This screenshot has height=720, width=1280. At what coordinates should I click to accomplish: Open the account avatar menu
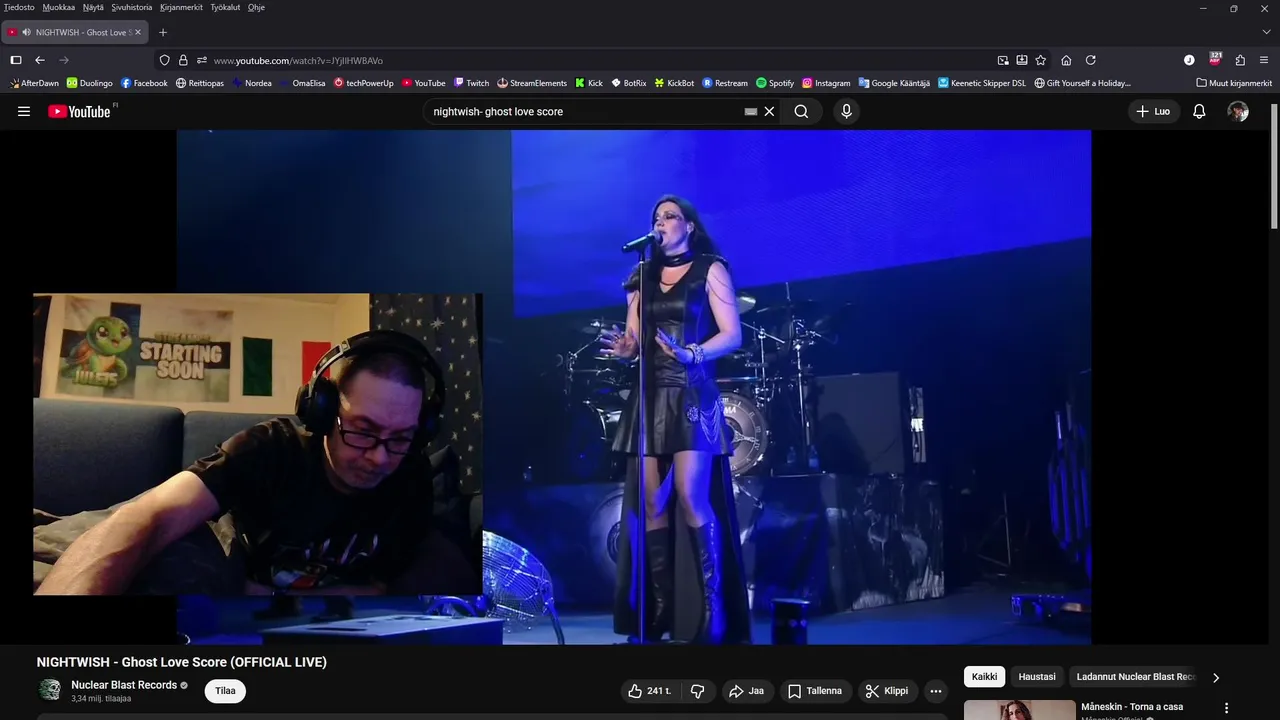[x=1238, y=111]
